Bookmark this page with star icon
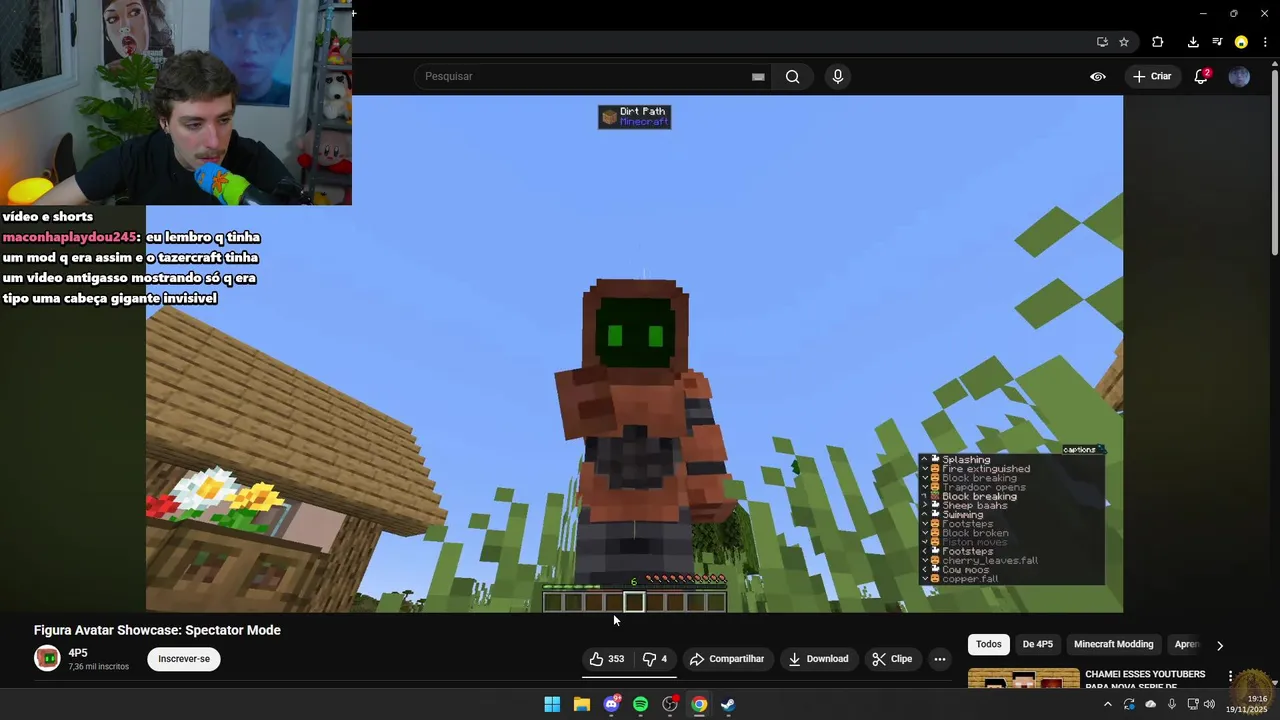 coord(1124,42)
